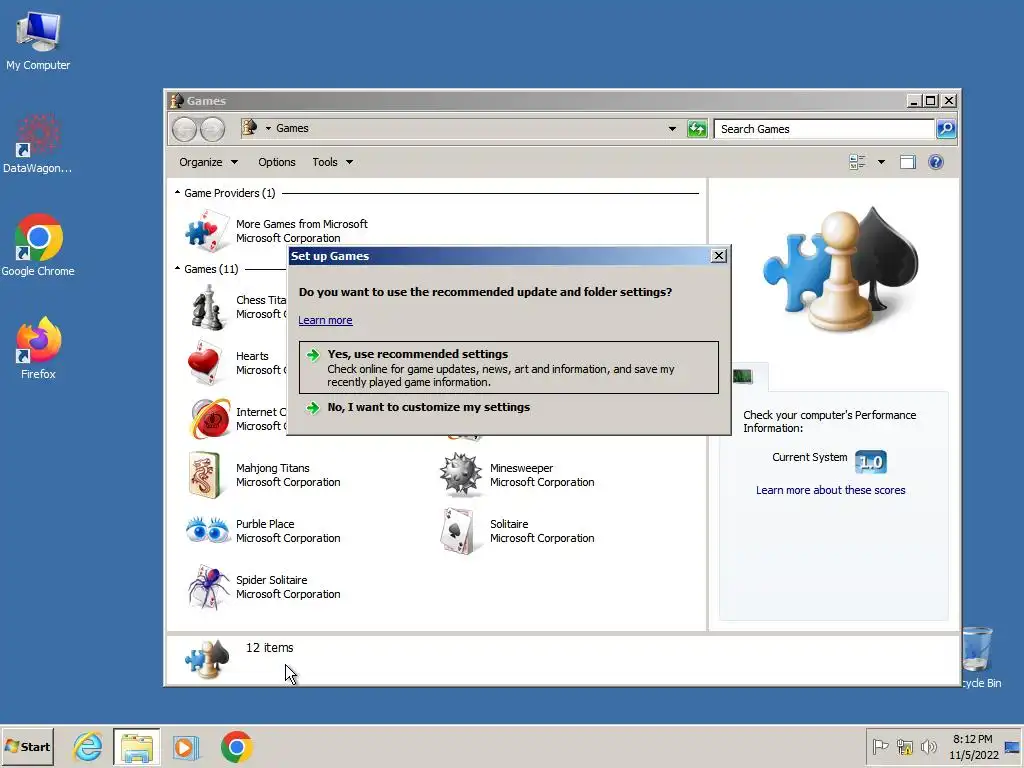The height and width of the screenshot is (768, 1024).
Task: Switch to File Explorer taskbar button
Action: point(136,746)
